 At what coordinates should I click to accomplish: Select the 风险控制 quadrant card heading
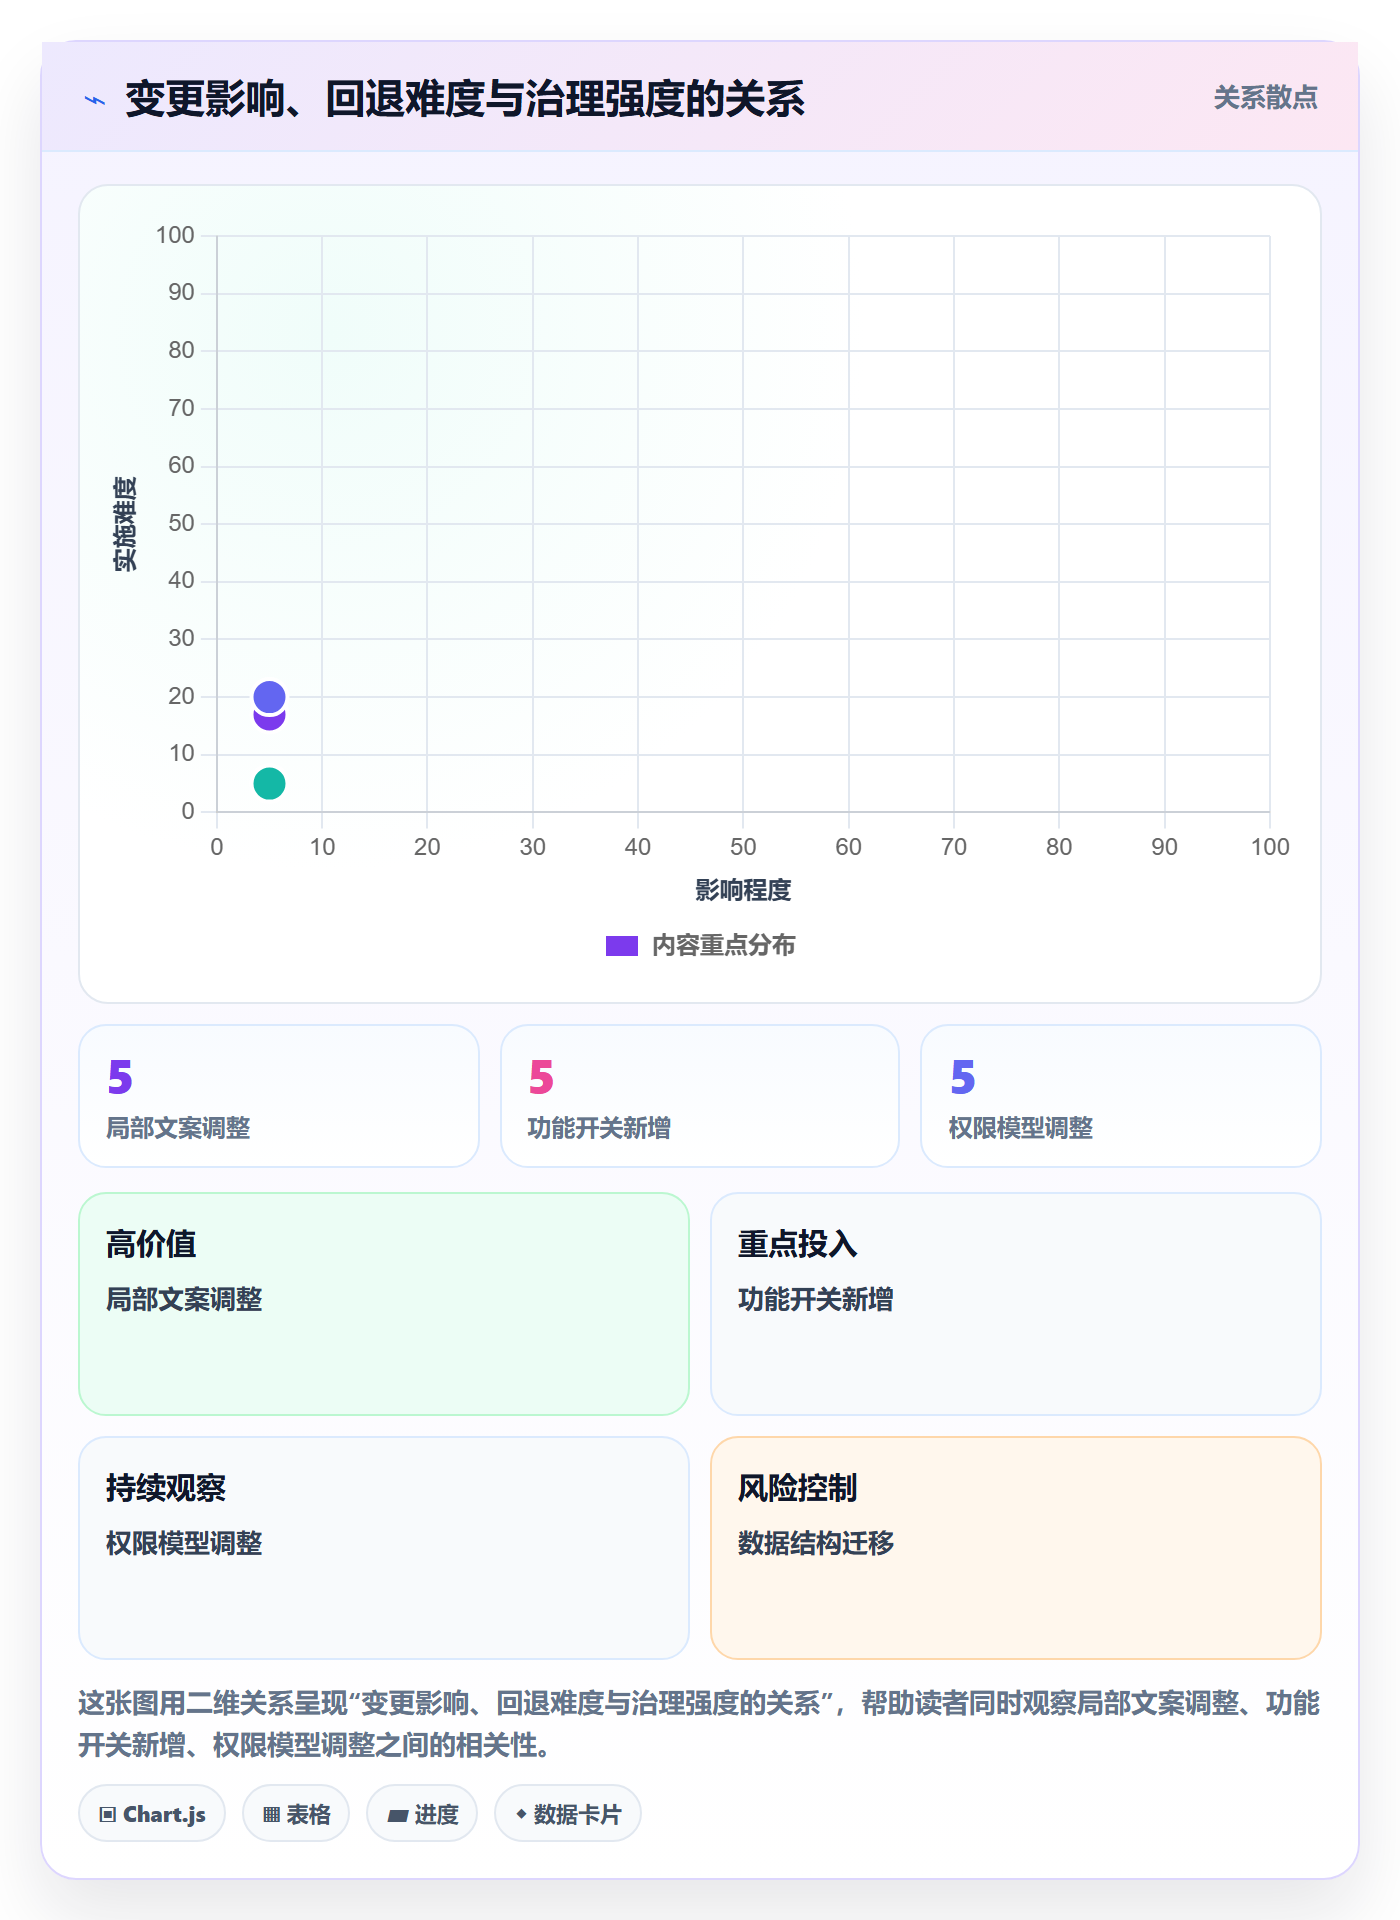click(797, 1488)
